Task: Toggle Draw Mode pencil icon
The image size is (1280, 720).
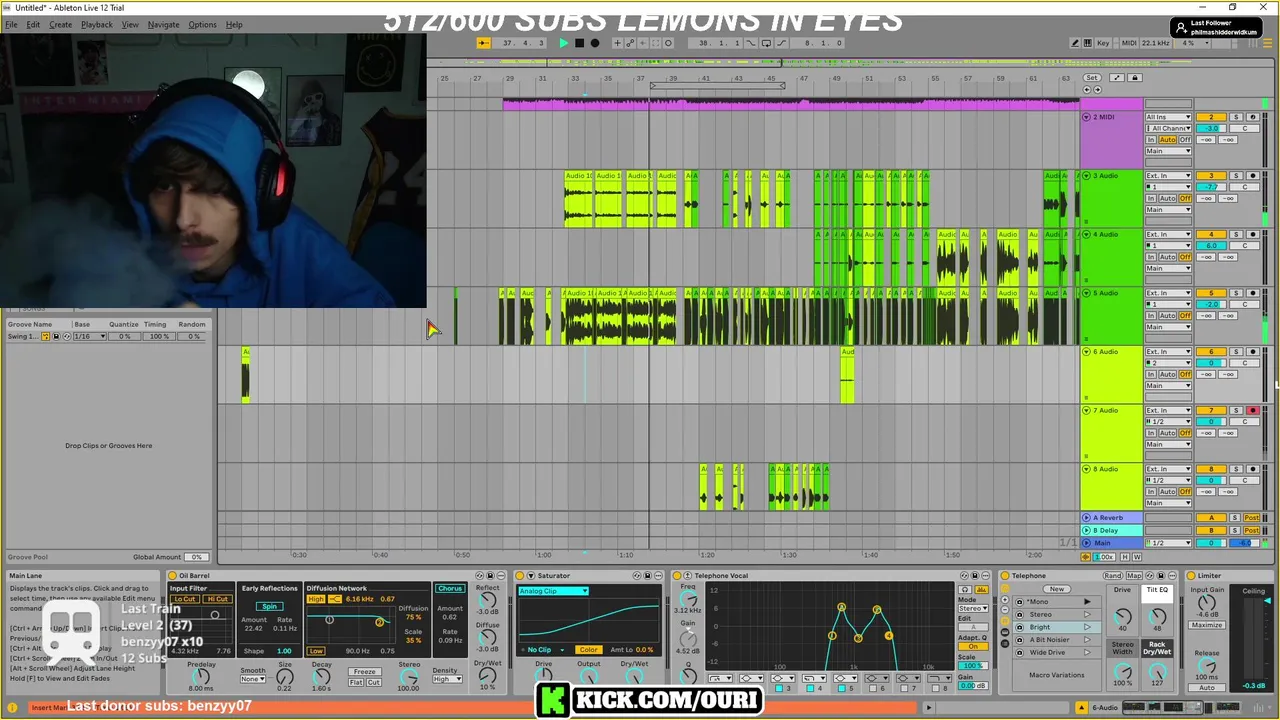Action: [1075, 43]
